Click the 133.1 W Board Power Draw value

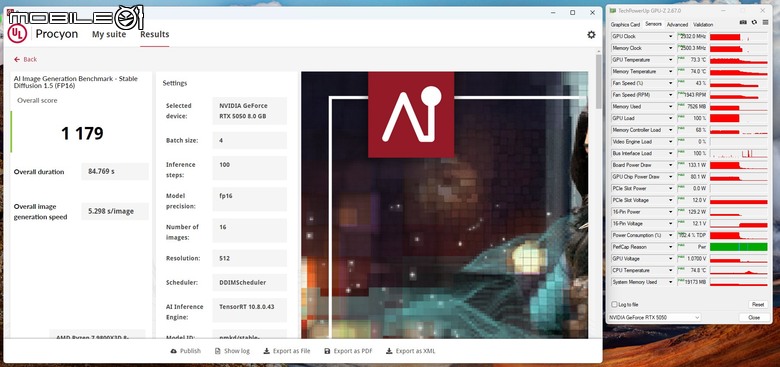pos(693,165)
